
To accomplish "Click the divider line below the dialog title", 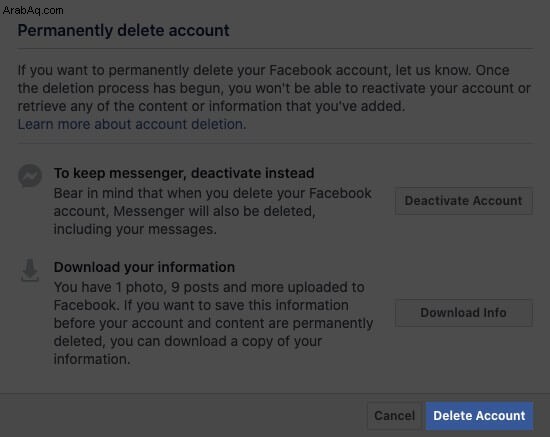I will [275, 49].
